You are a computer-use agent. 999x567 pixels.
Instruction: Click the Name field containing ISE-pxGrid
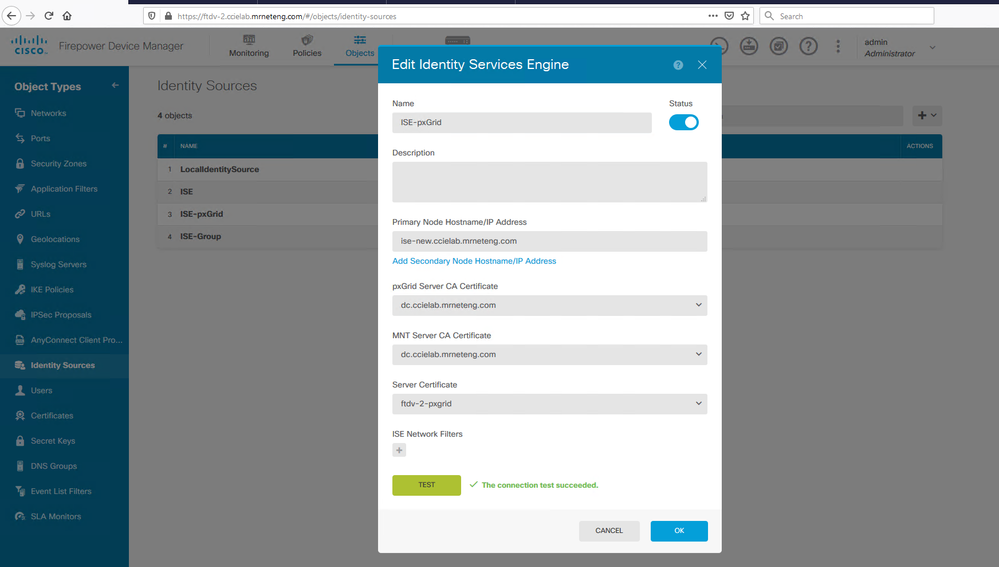pos(521,122)
